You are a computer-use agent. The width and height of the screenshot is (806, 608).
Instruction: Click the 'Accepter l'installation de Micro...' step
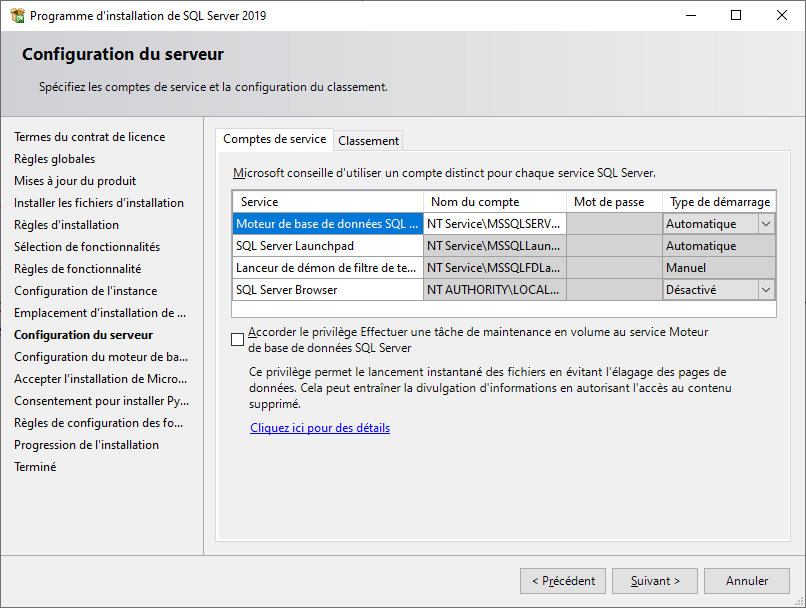100,379
